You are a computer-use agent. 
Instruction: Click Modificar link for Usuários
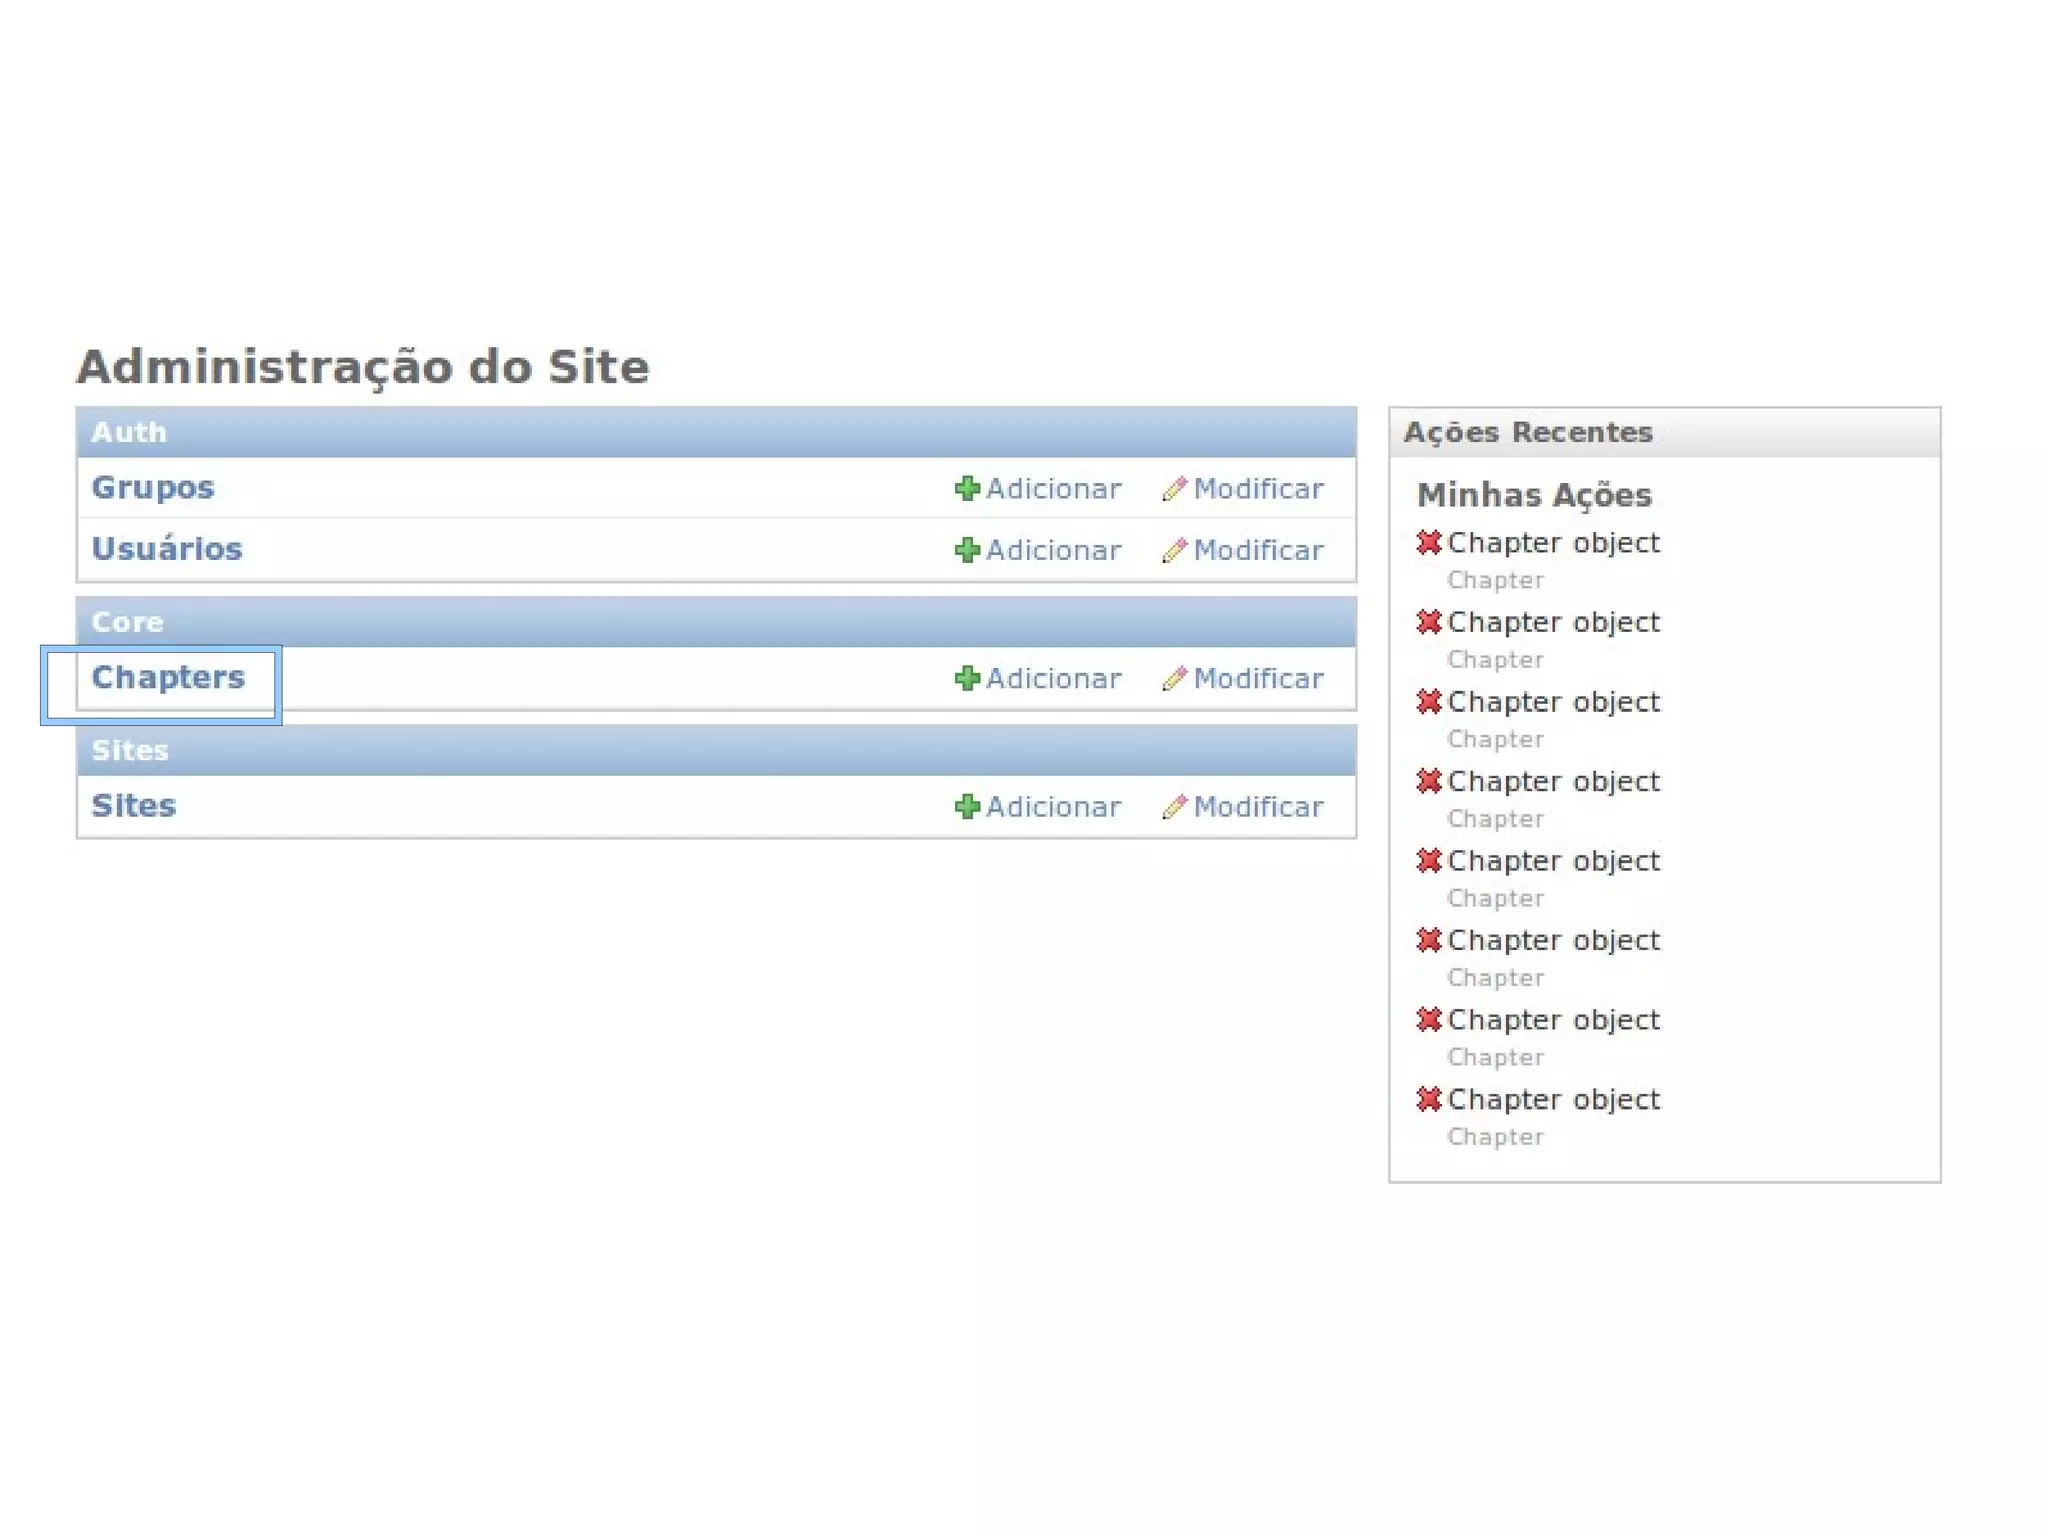point(1258,550)
